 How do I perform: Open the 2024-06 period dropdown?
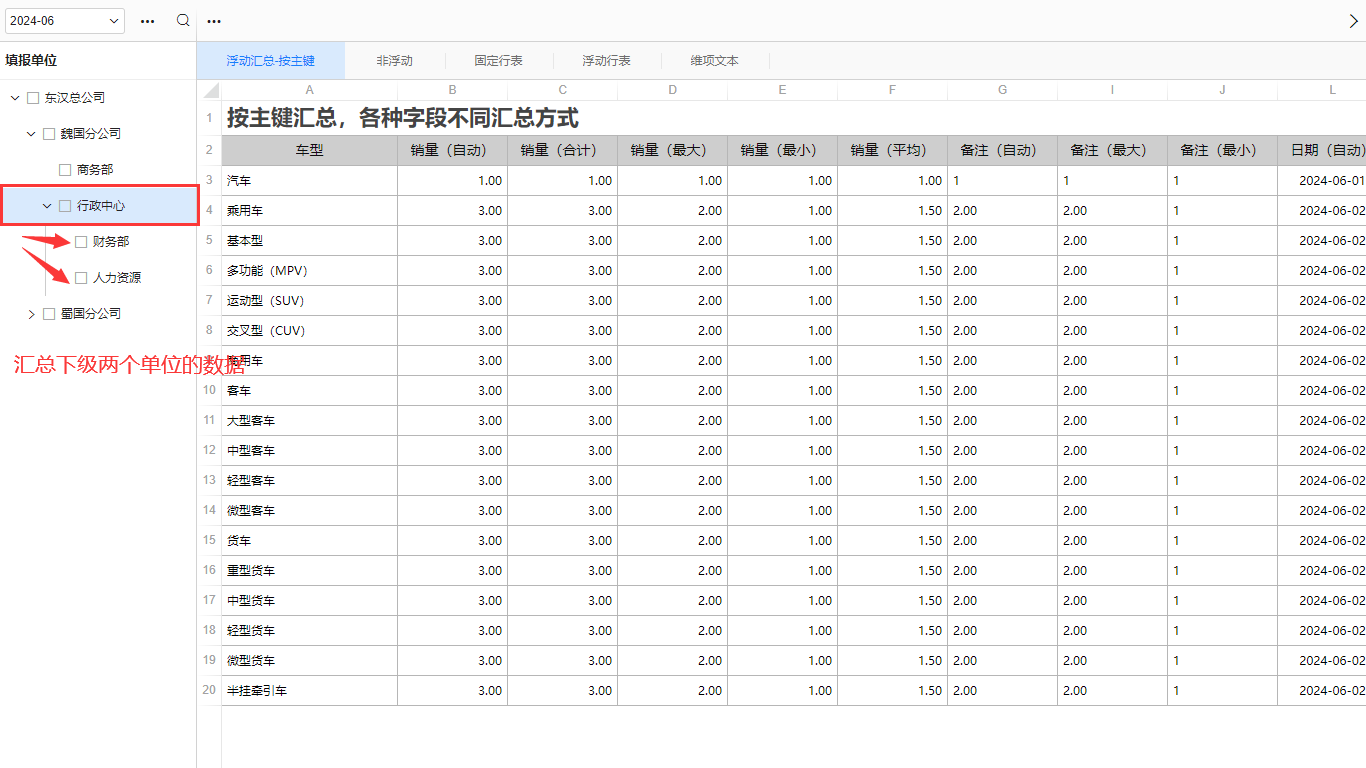(x=65, y=21)
